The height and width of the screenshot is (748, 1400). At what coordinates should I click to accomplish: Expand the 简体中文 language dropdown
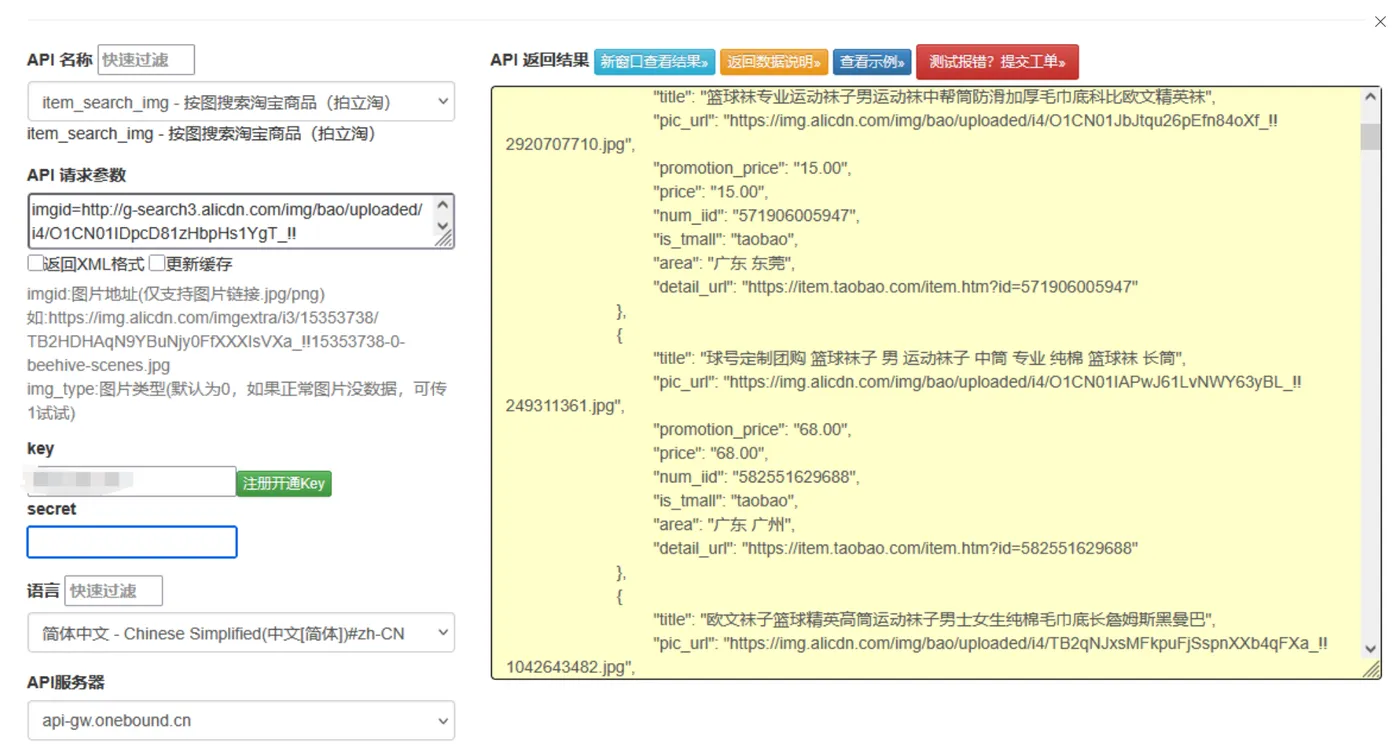(x=241, y=633)
